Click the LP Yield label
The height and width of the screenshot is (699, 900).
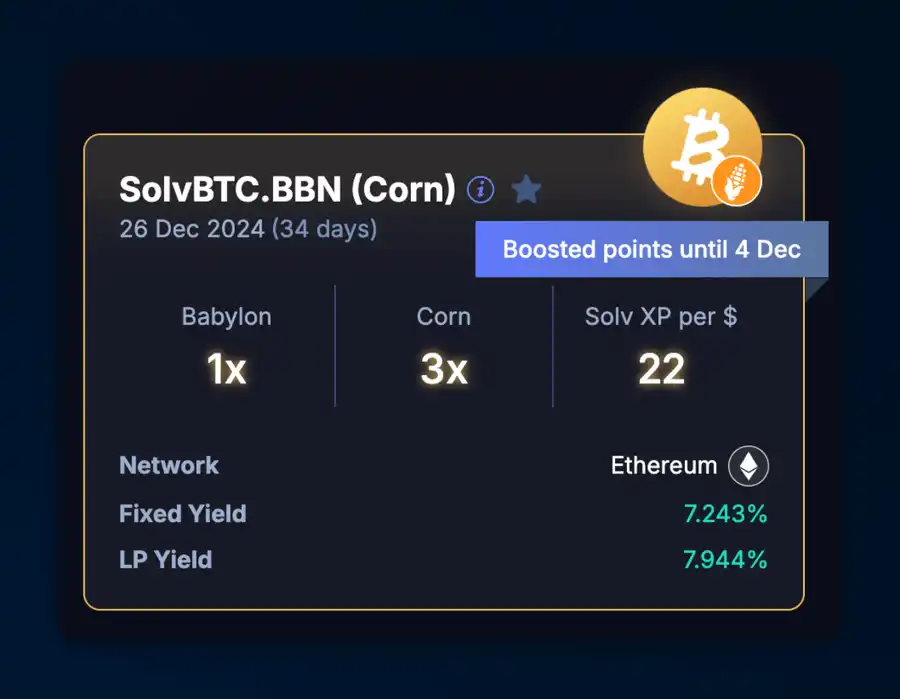tap(166, 560)
